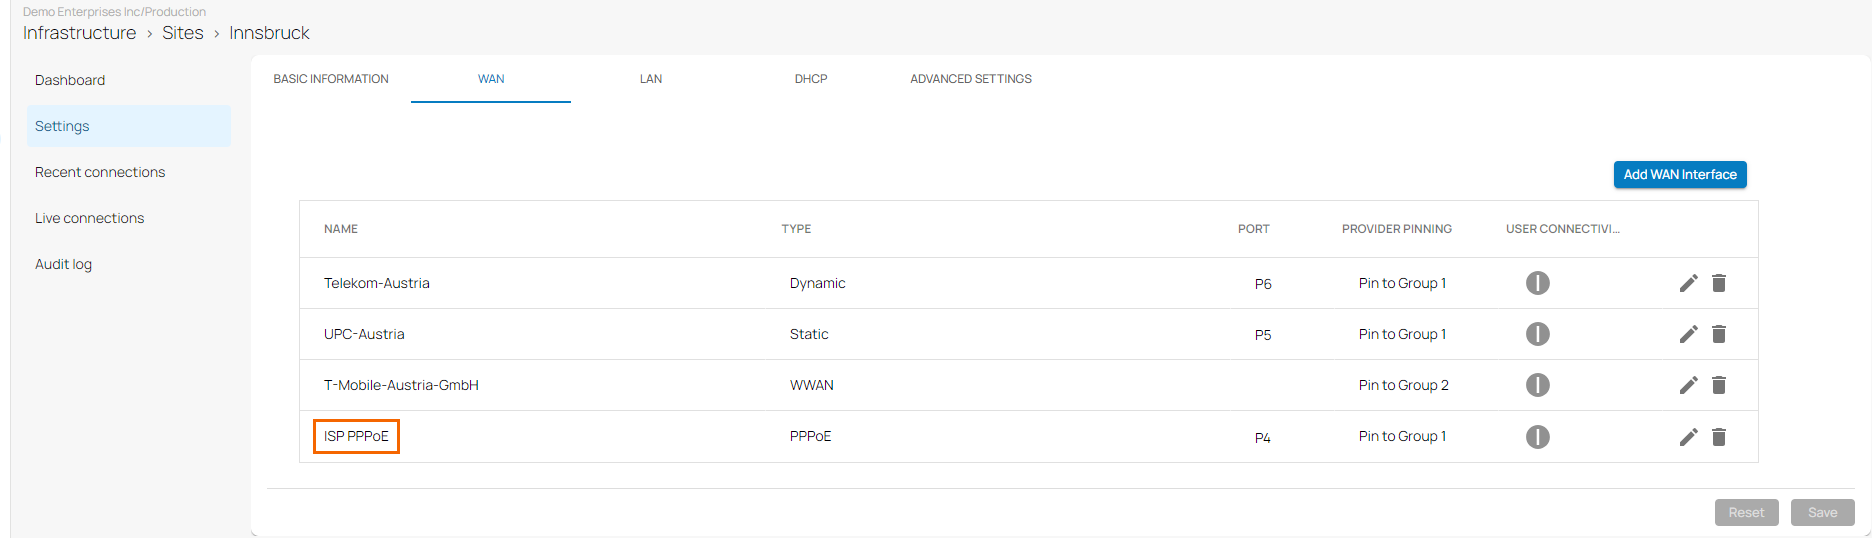Open Dashboard in the sidebar
The image size is (1872, 538).
(x=70, y=80)
